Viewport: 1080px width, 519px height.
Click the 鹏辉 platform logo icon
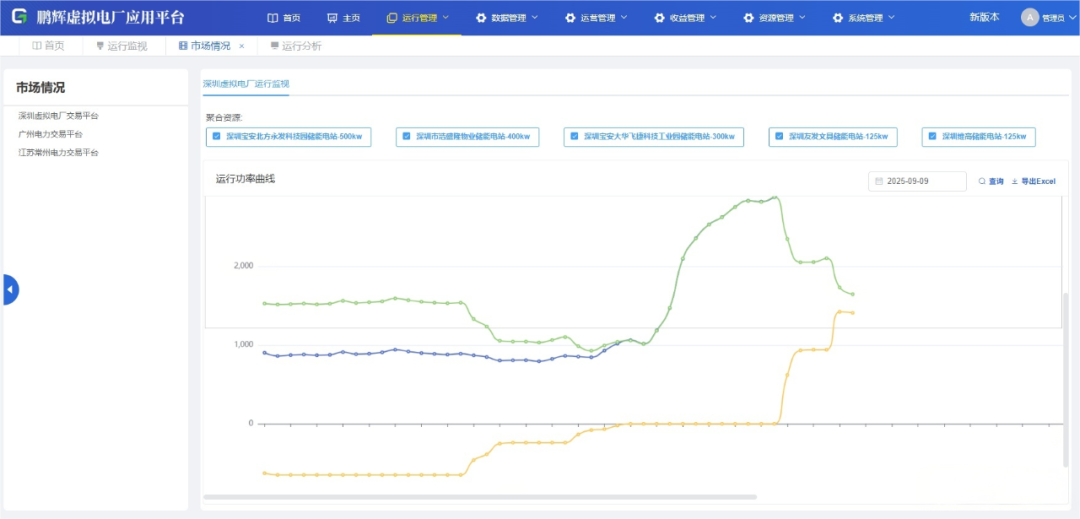coord(19,17)
